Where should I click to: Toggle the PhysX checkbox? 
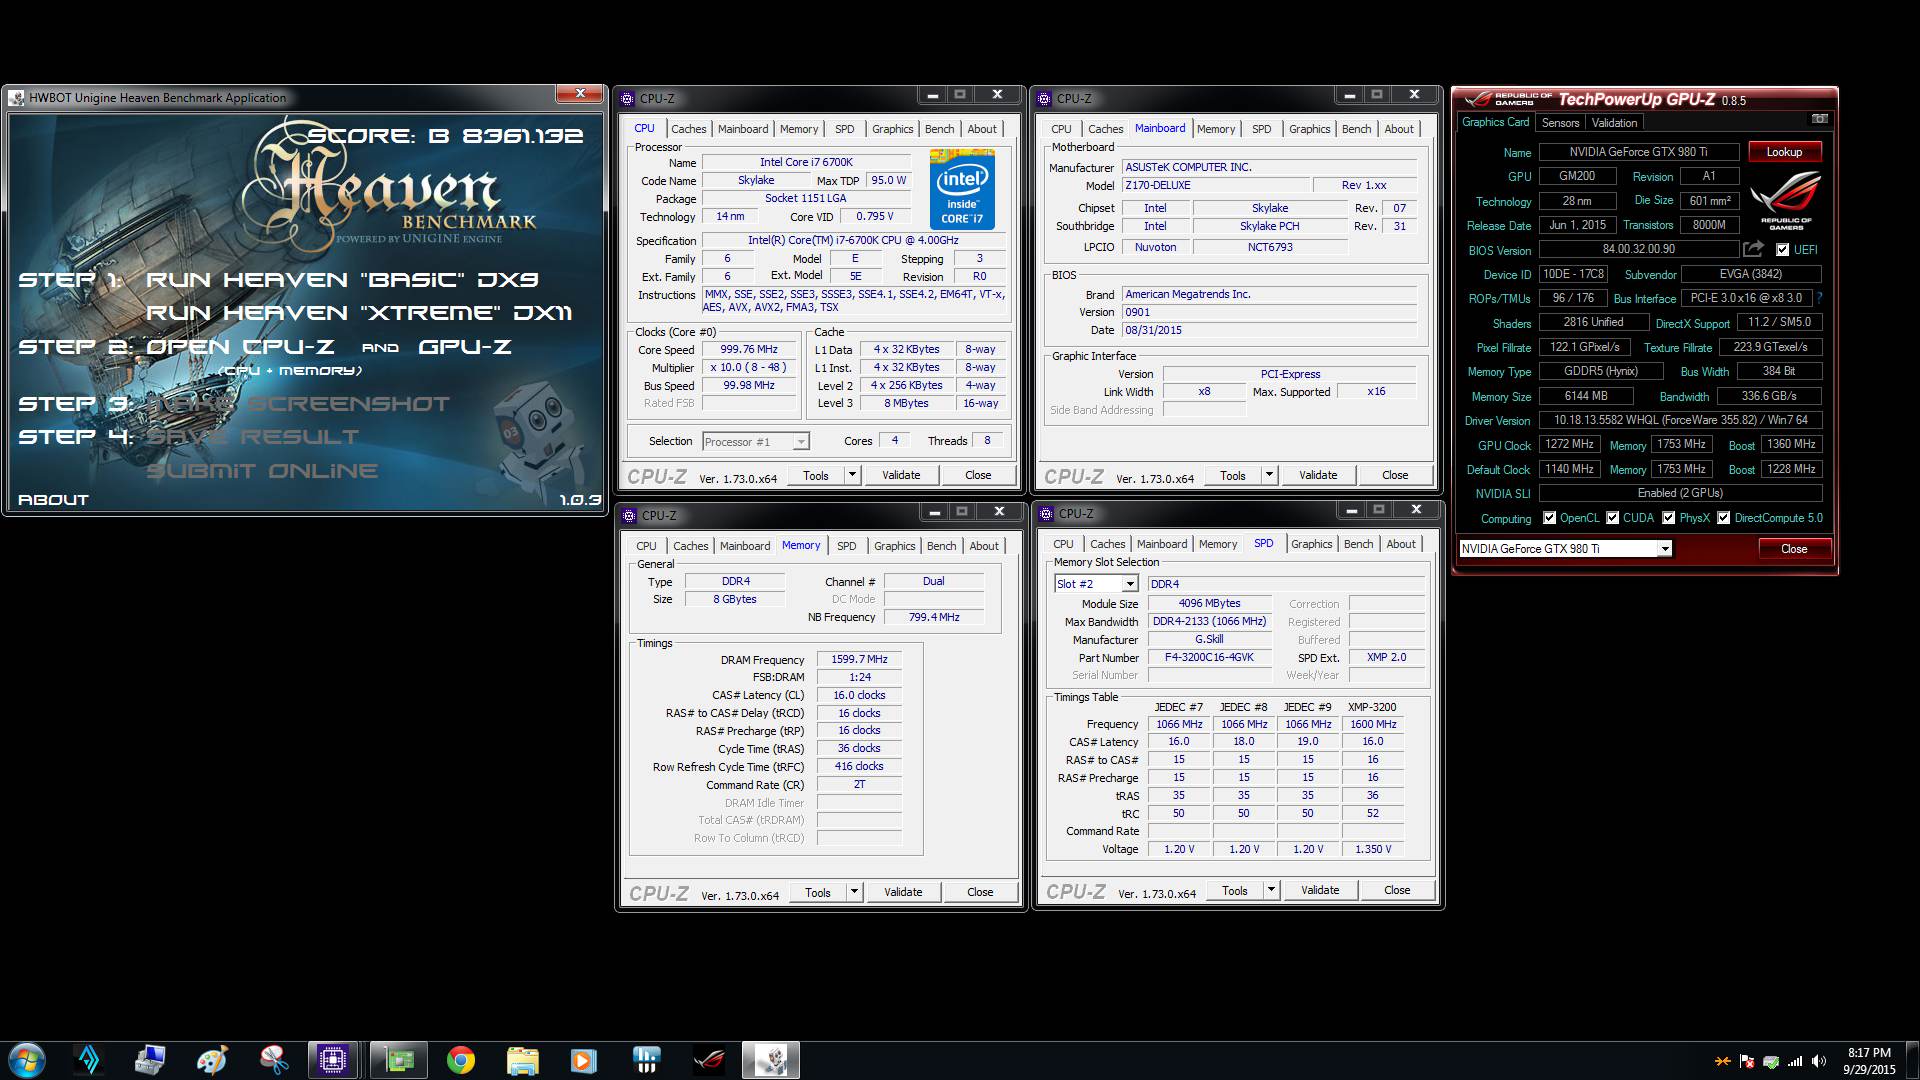click(1668, 518)
